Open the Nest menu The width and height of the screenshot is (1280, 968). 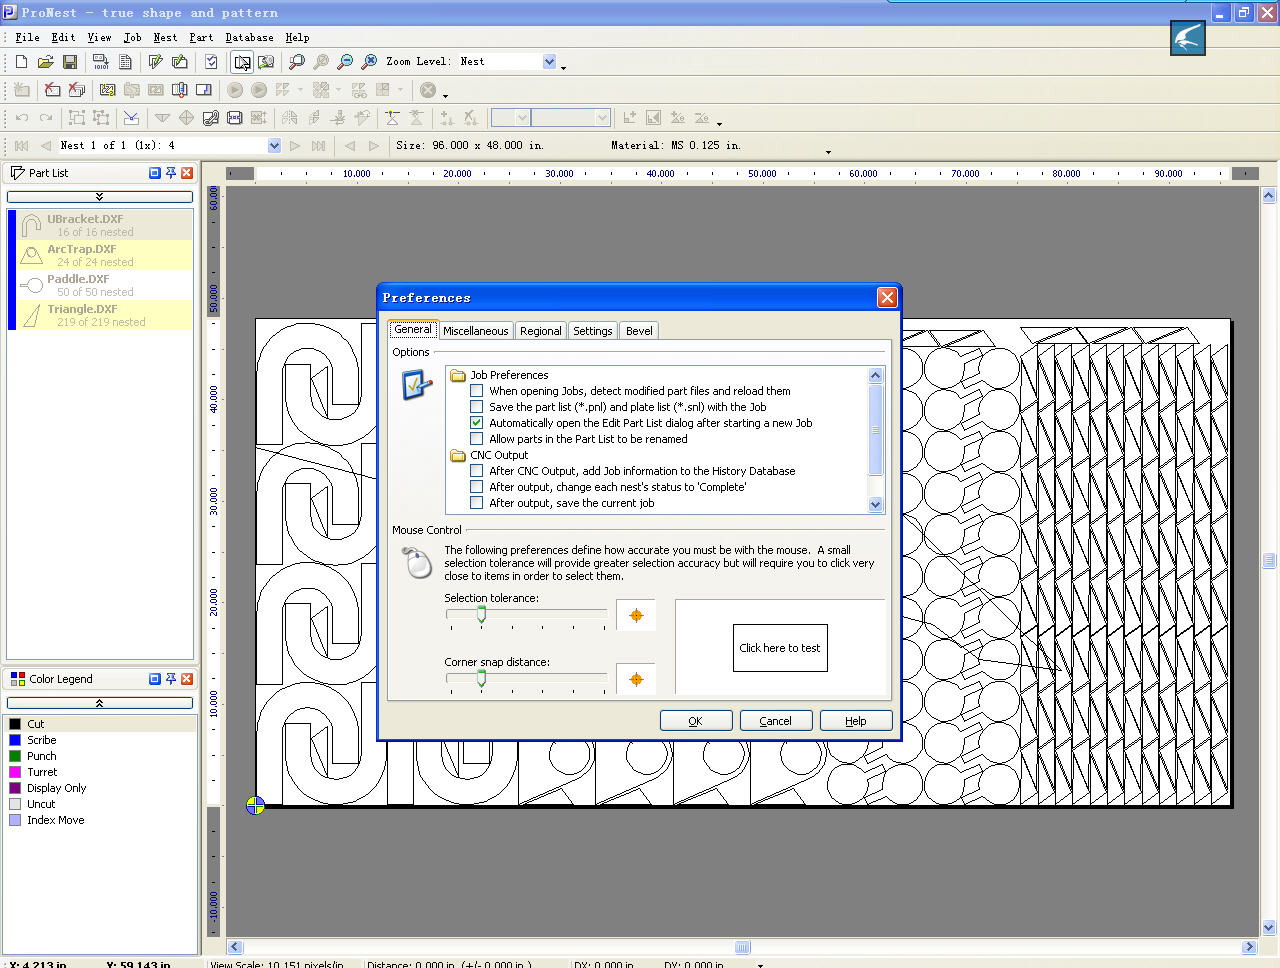click(165, 37)
